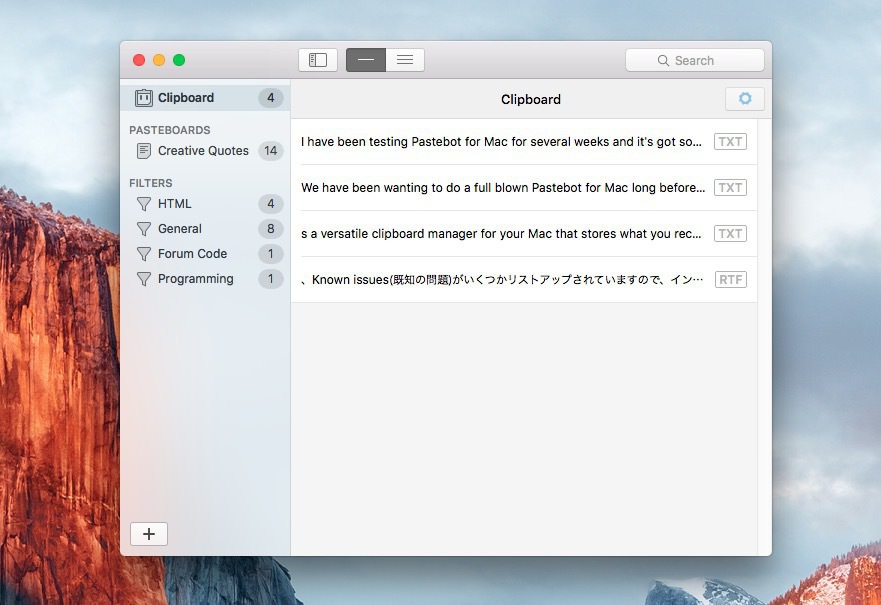The height and width of the screenshot is (605, 881).
Task: Click the TXT badge on versatile clipboard manager clipping
Action: [730, 234]
